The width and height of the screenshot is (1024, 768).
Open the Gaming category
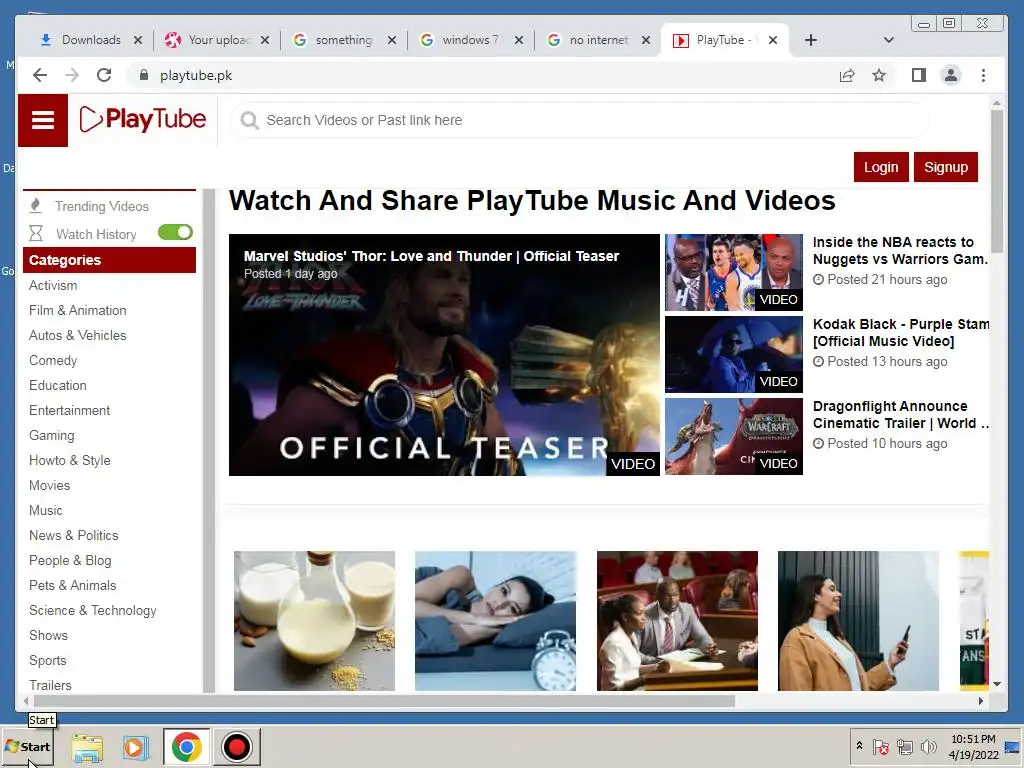coord(52,436)
